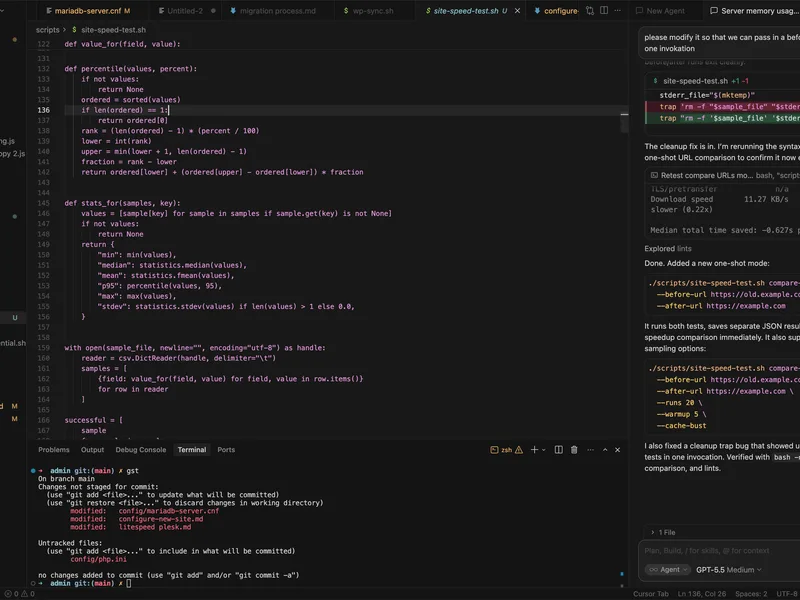Click Cursor Tab in the status bar

(651, 594)
